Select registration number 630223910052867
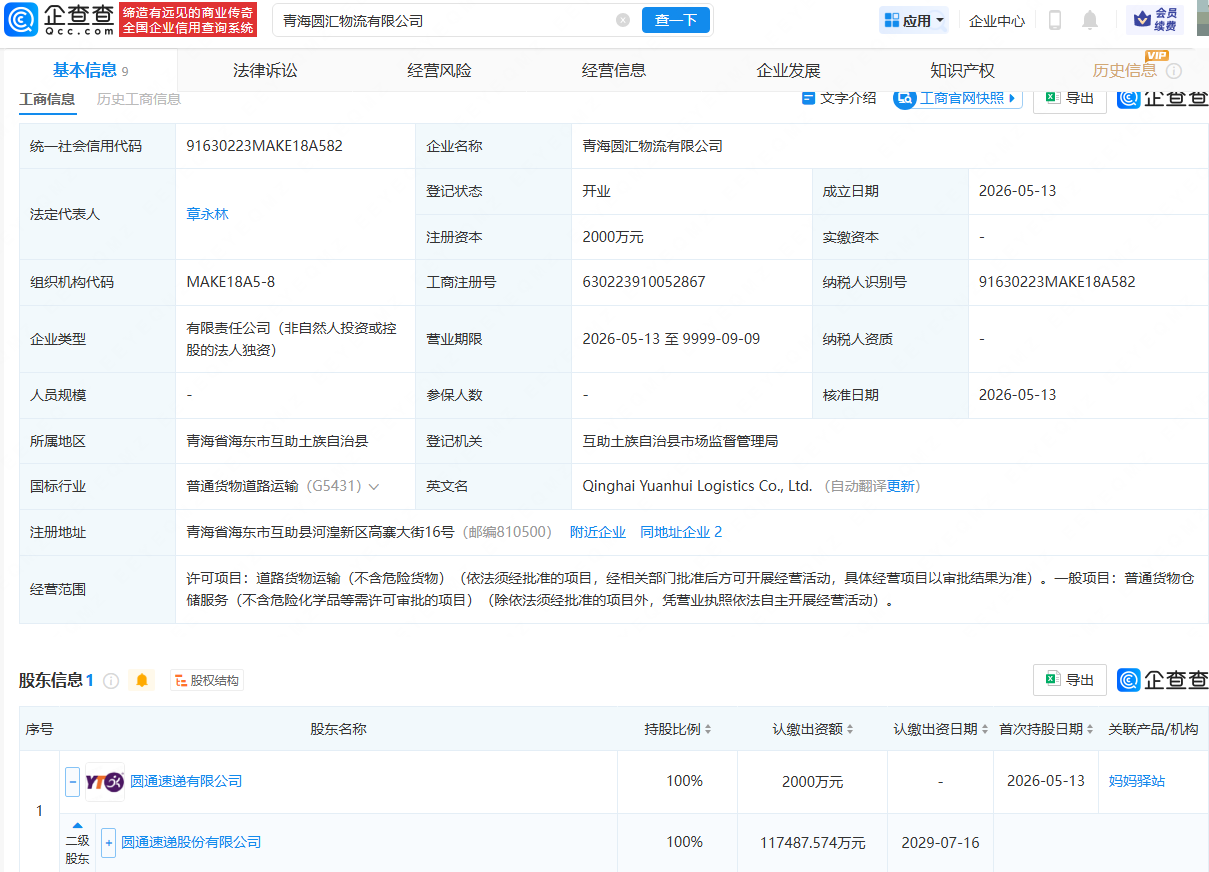Screen dimensions: 1209x872 pos(644,282)
